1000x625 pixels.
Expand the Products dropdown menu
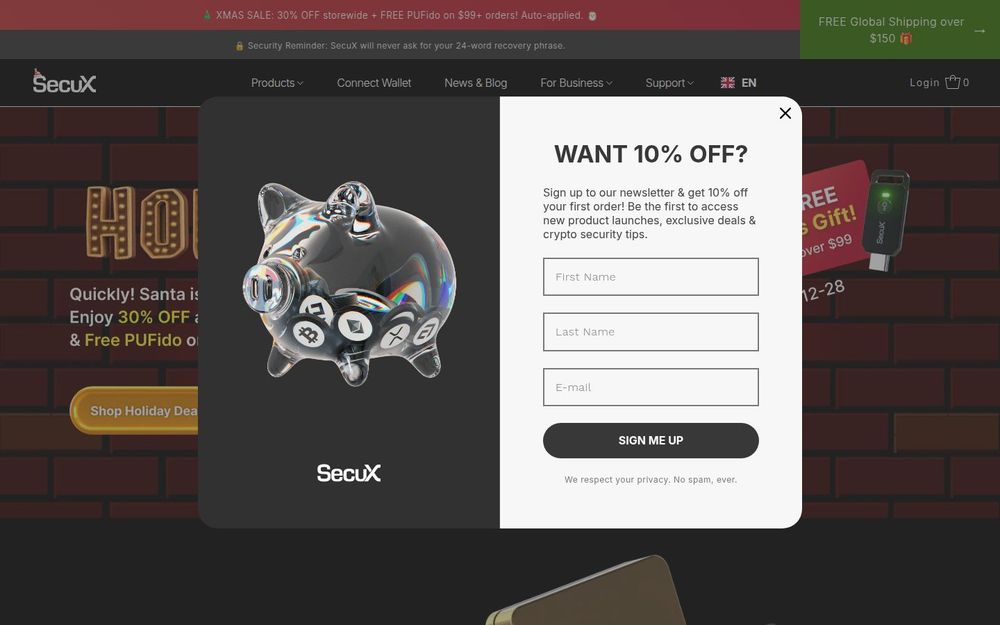(277, 83)
